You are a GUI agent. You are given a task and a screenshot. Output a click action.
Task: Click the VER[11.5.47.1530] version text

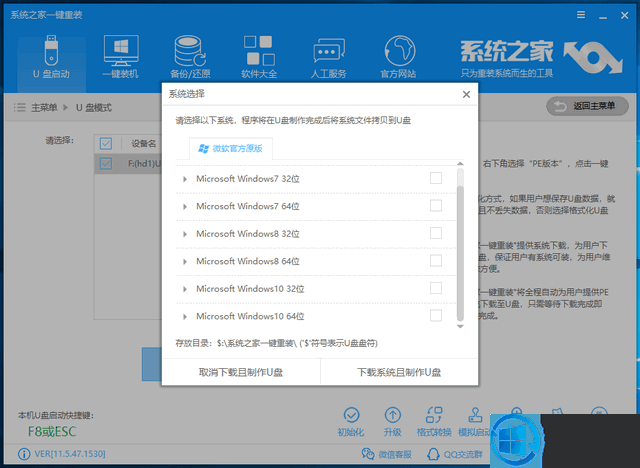70,454
